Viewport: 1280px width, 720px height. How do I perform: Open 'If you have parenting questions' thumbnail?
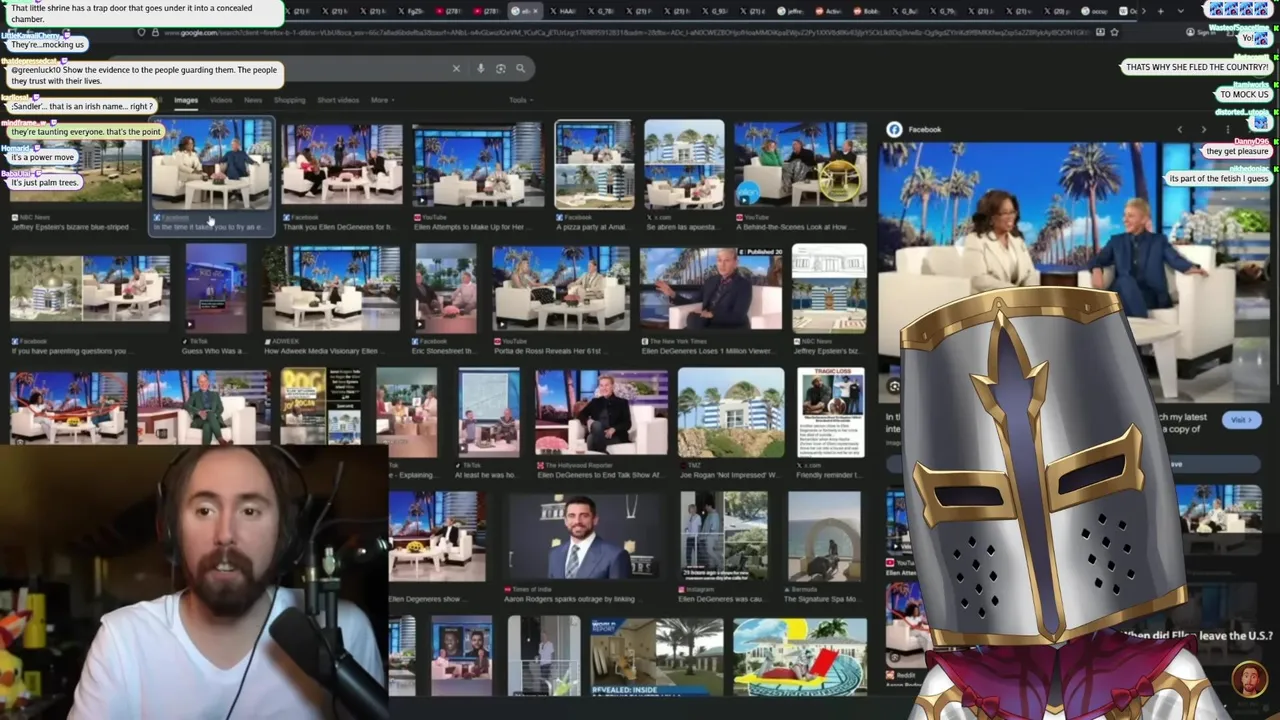tap(90, 289)
